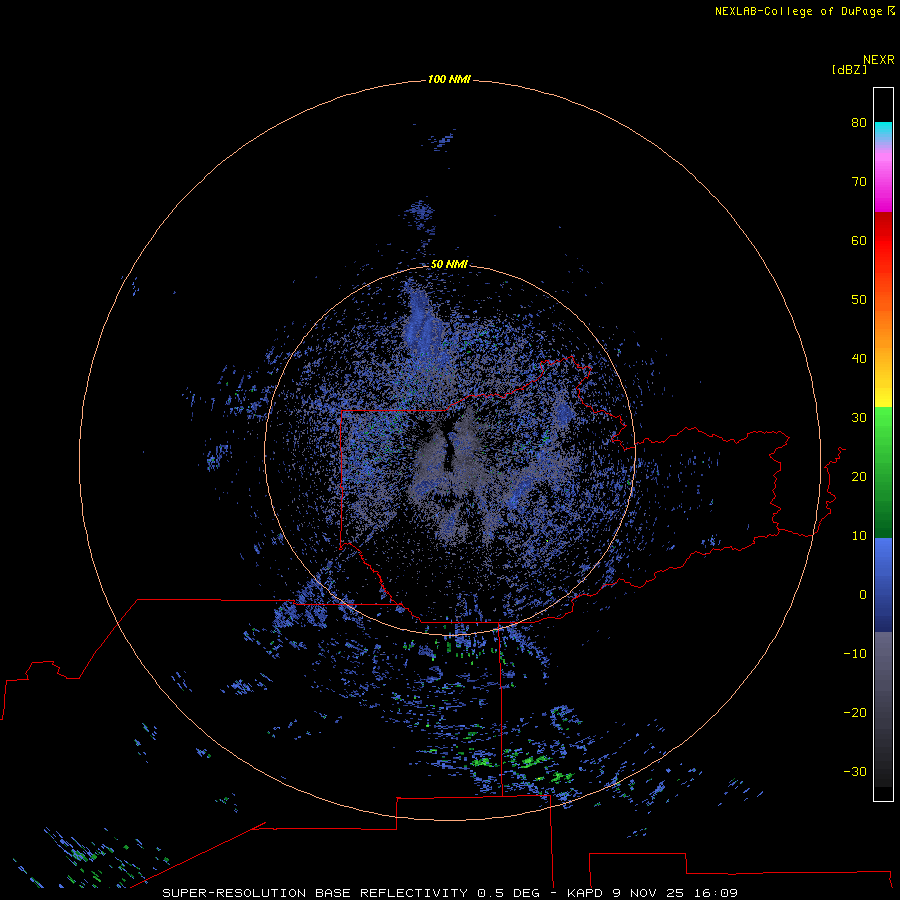Click the 20 value on dBZ scale
Viewport: 900px width, 900px height.
pos(859,476)
